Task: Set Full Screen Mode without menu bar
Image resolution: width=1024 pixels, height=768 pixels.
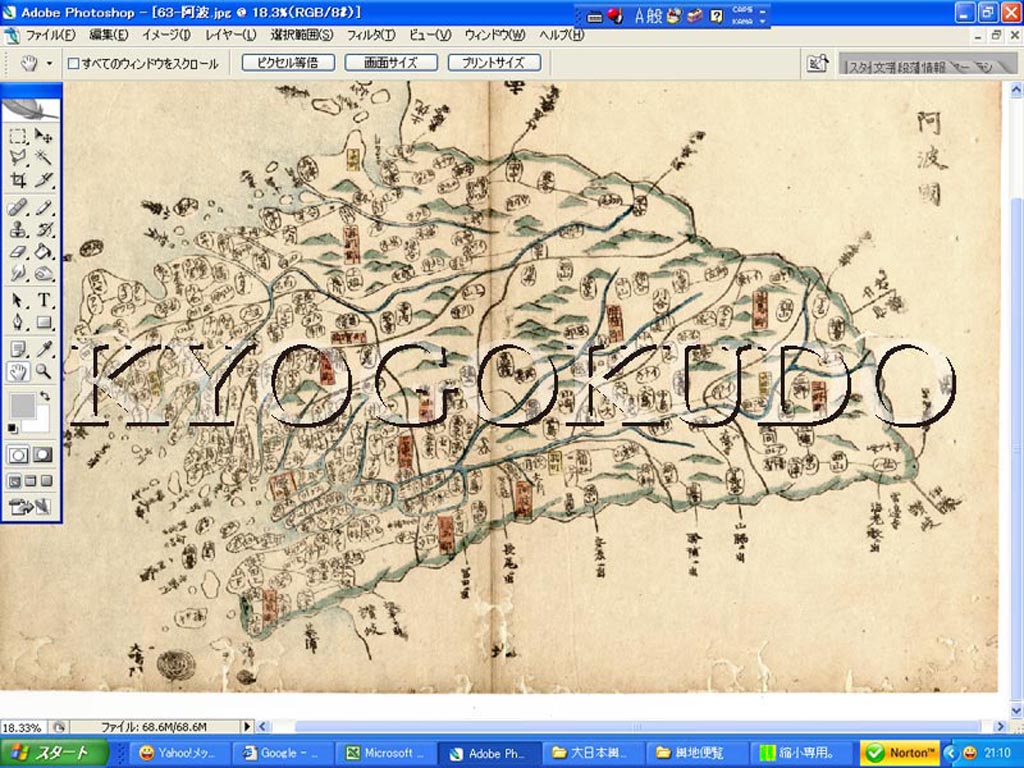Action: pos(46,482)
